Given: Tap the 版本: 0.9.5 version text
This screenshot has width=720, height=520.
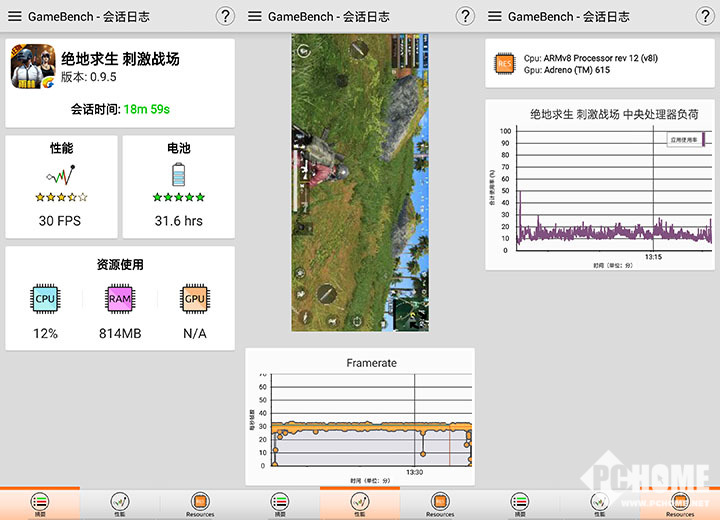Looking at the screenshot, I should 89,77.
